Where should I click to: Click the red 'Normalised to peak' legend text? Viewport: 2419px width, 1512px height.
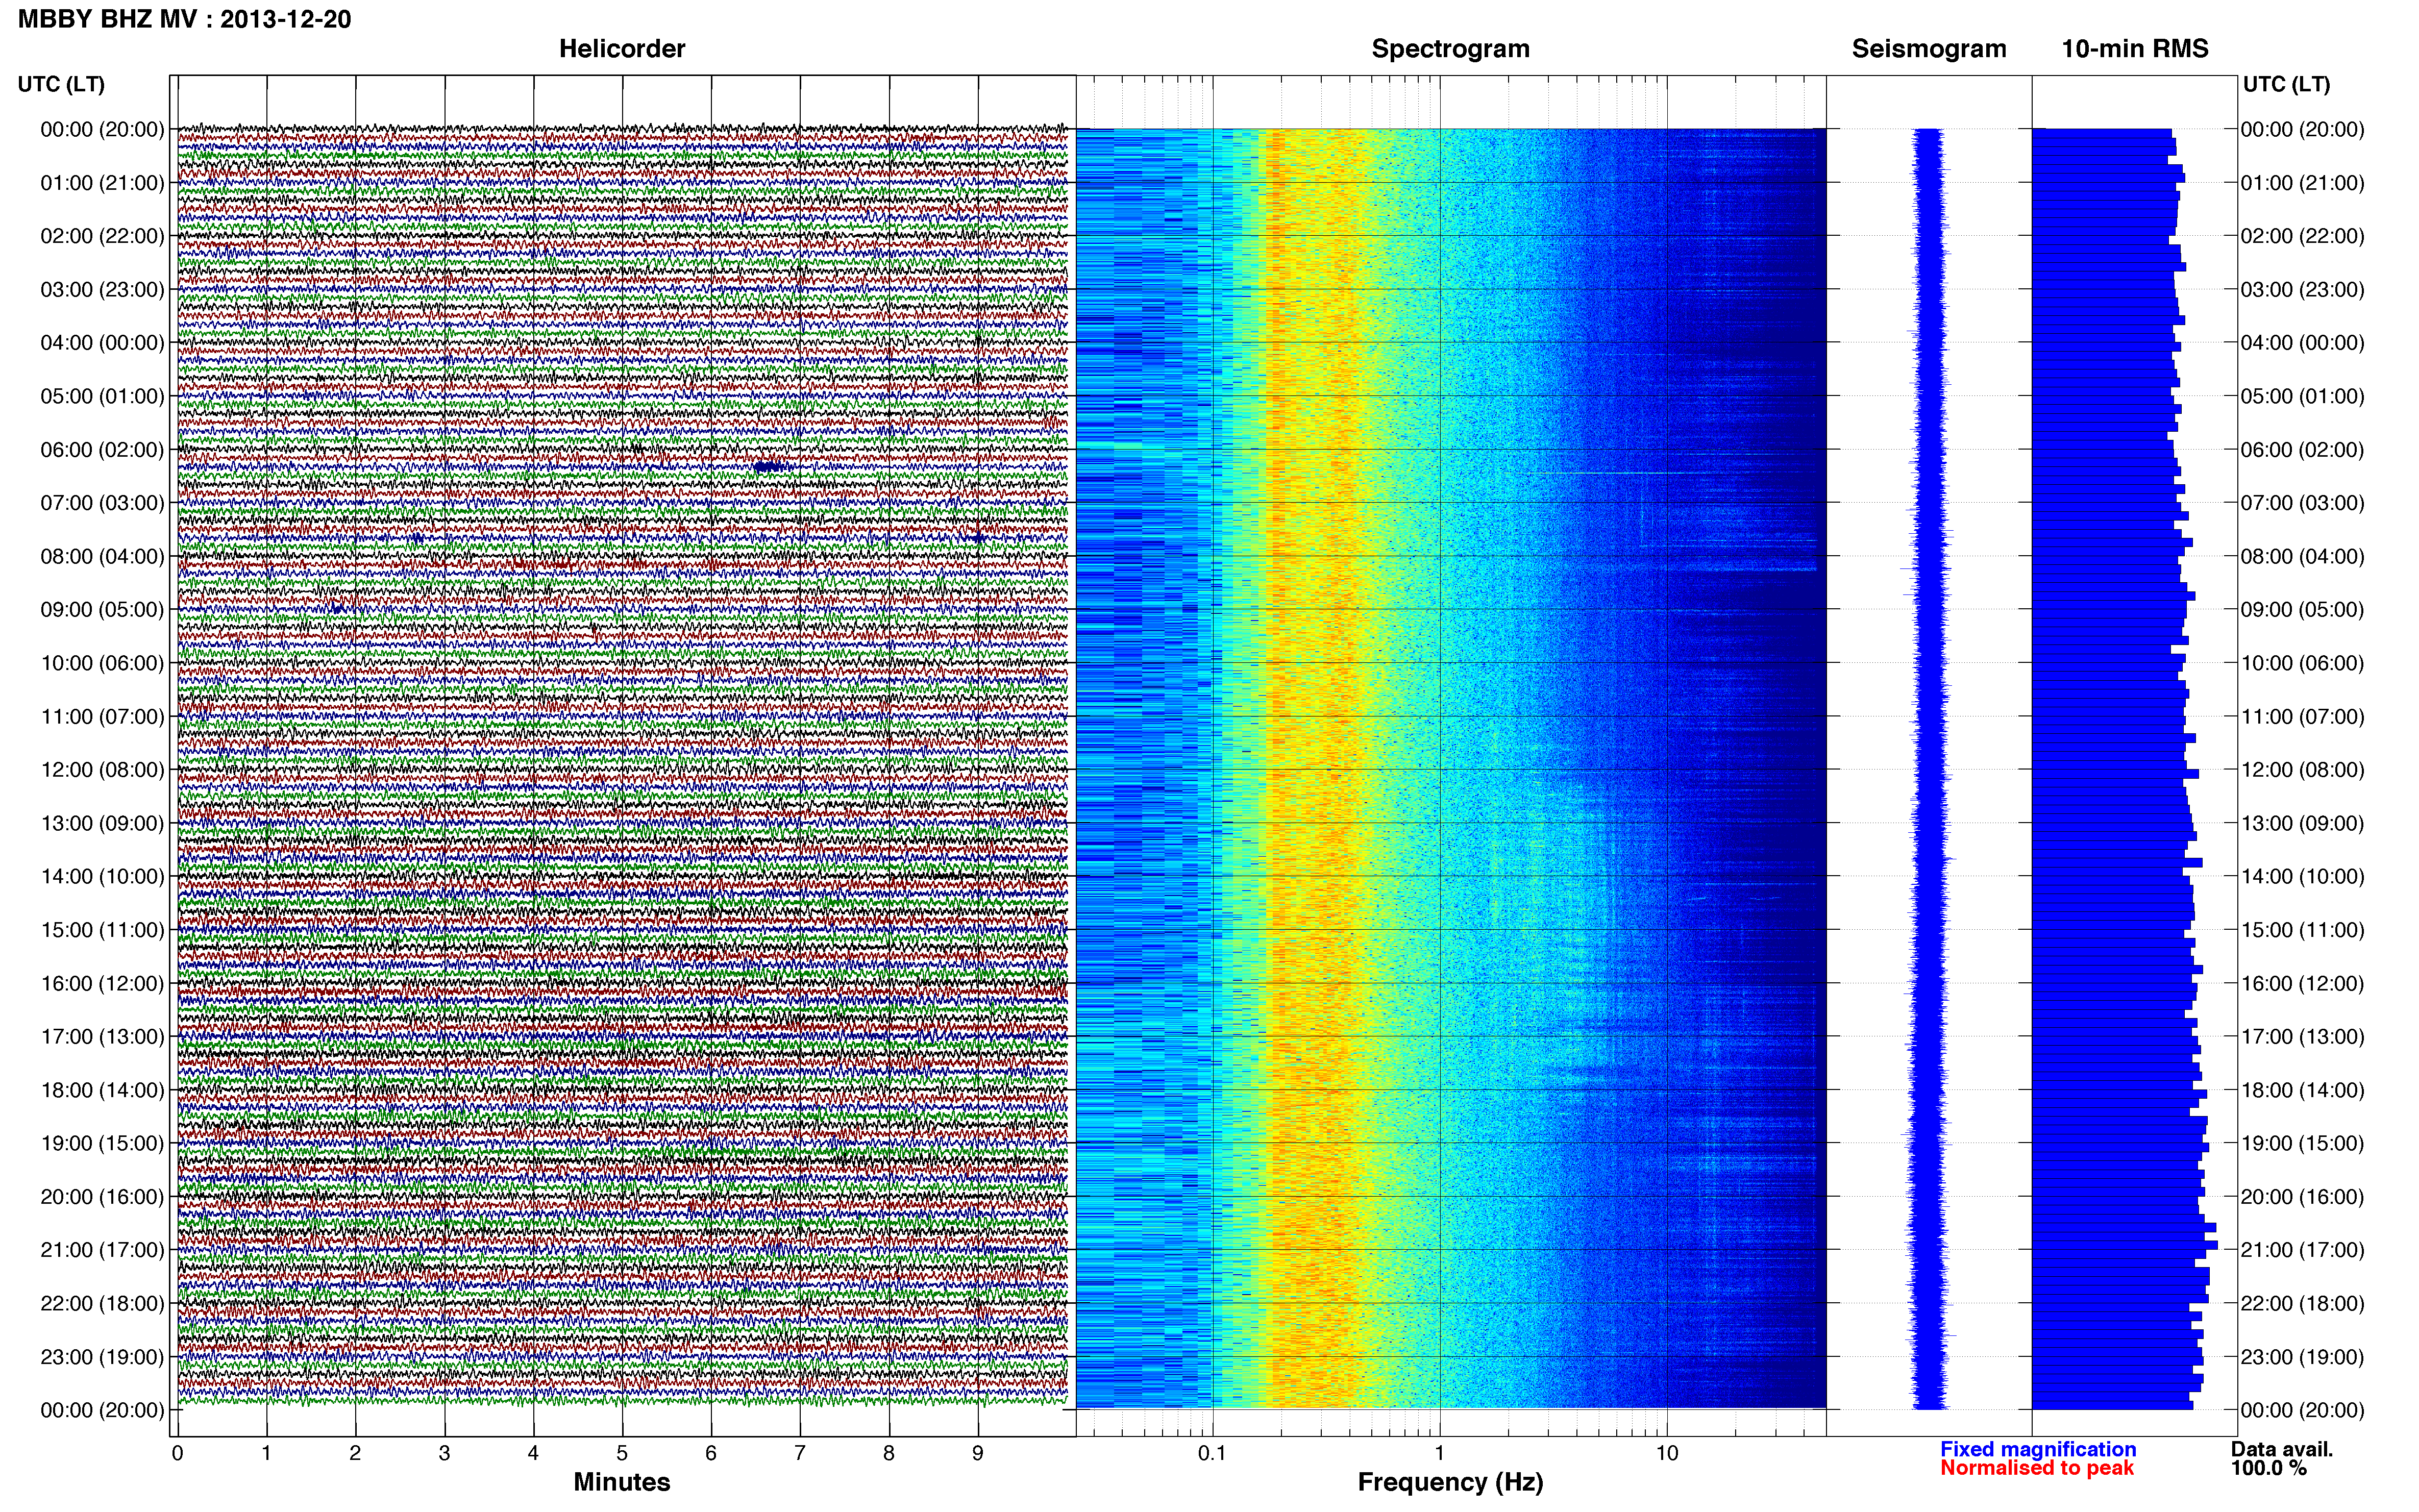click(2037, 1468)
